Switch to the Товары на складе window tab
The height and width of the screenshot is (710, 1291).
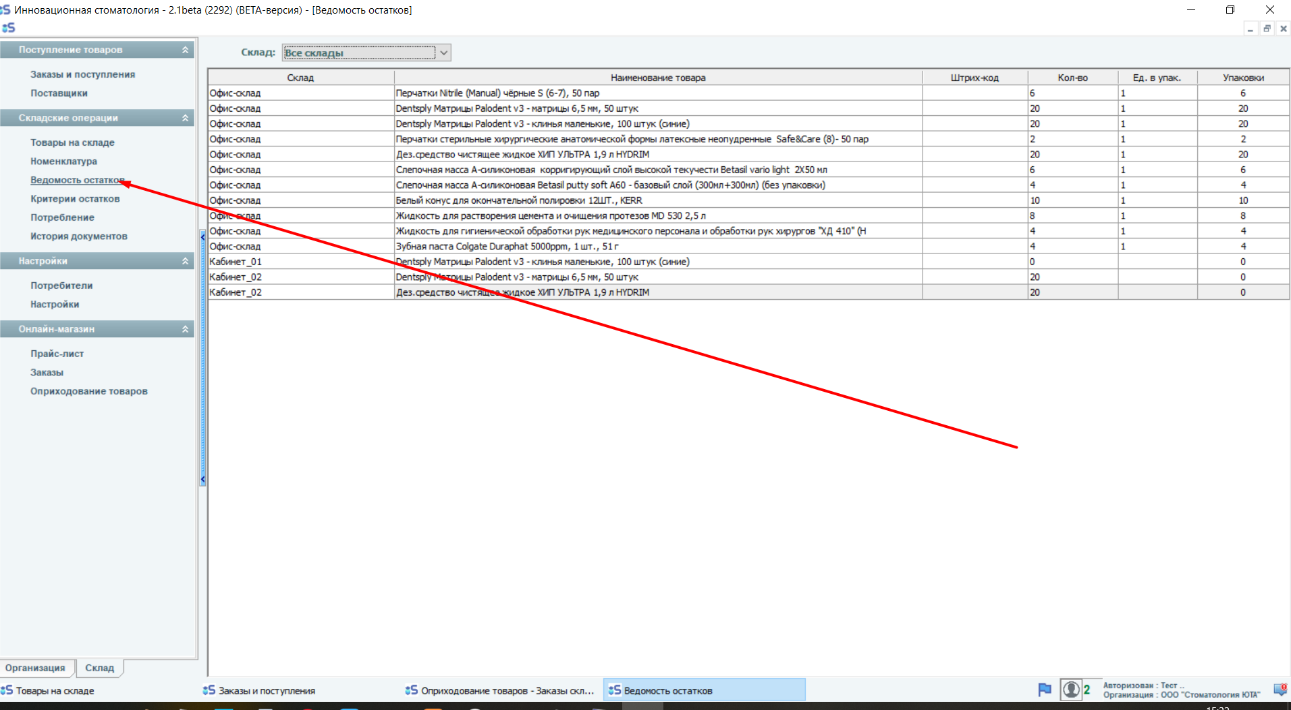point(56,691)
